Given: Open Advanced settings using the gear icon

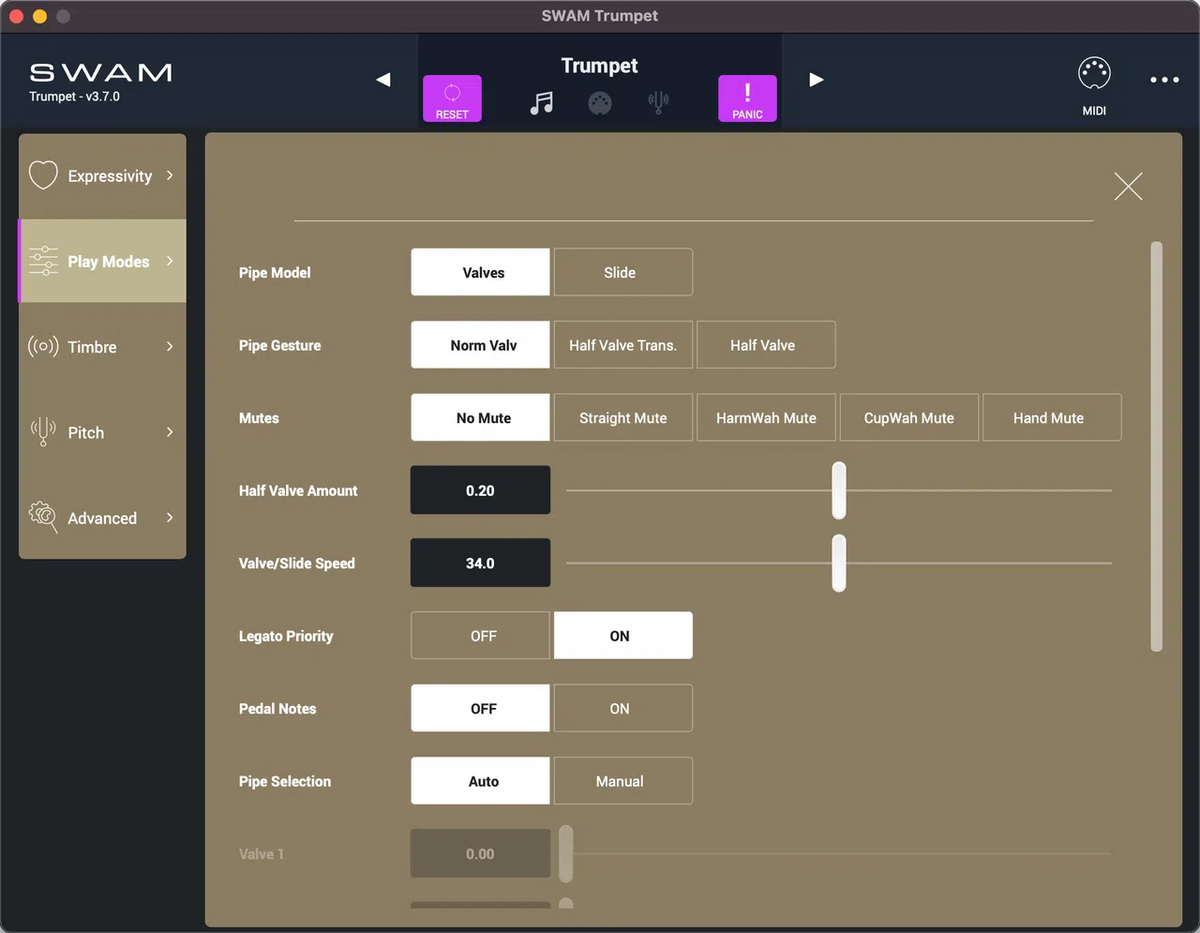Looking at the screenshot, I should click(x=41, y=518).
